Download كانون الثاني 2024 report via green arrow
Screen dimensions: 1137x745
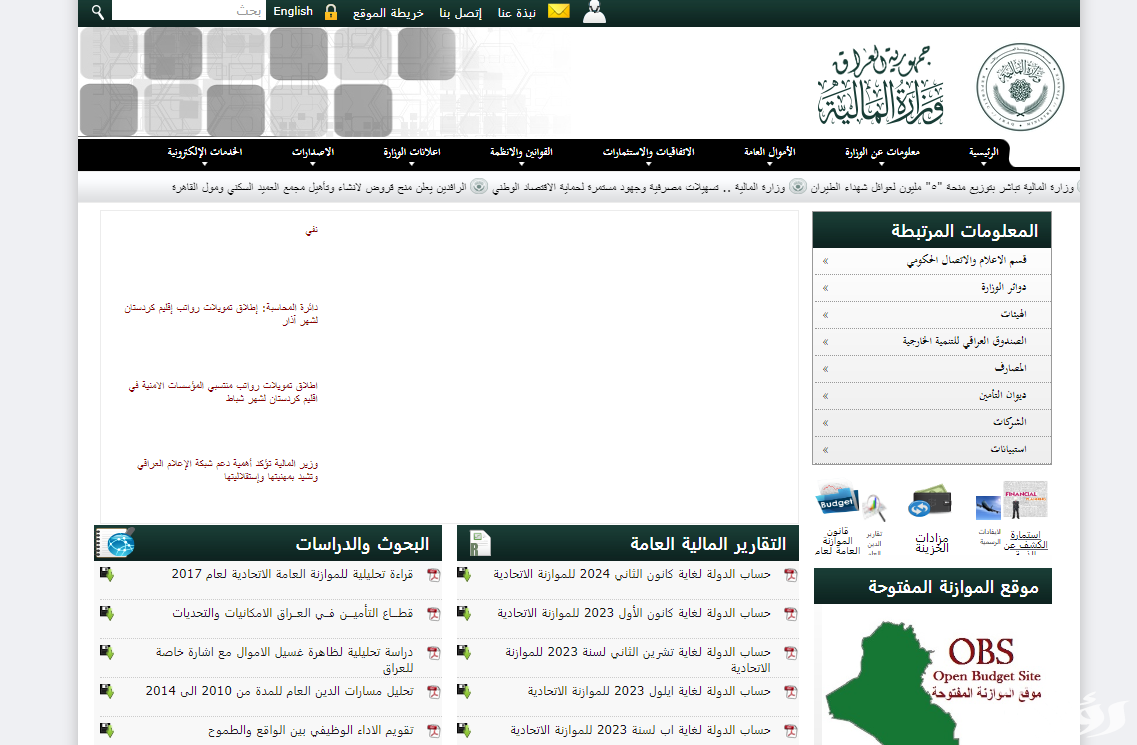coord(464,574)
